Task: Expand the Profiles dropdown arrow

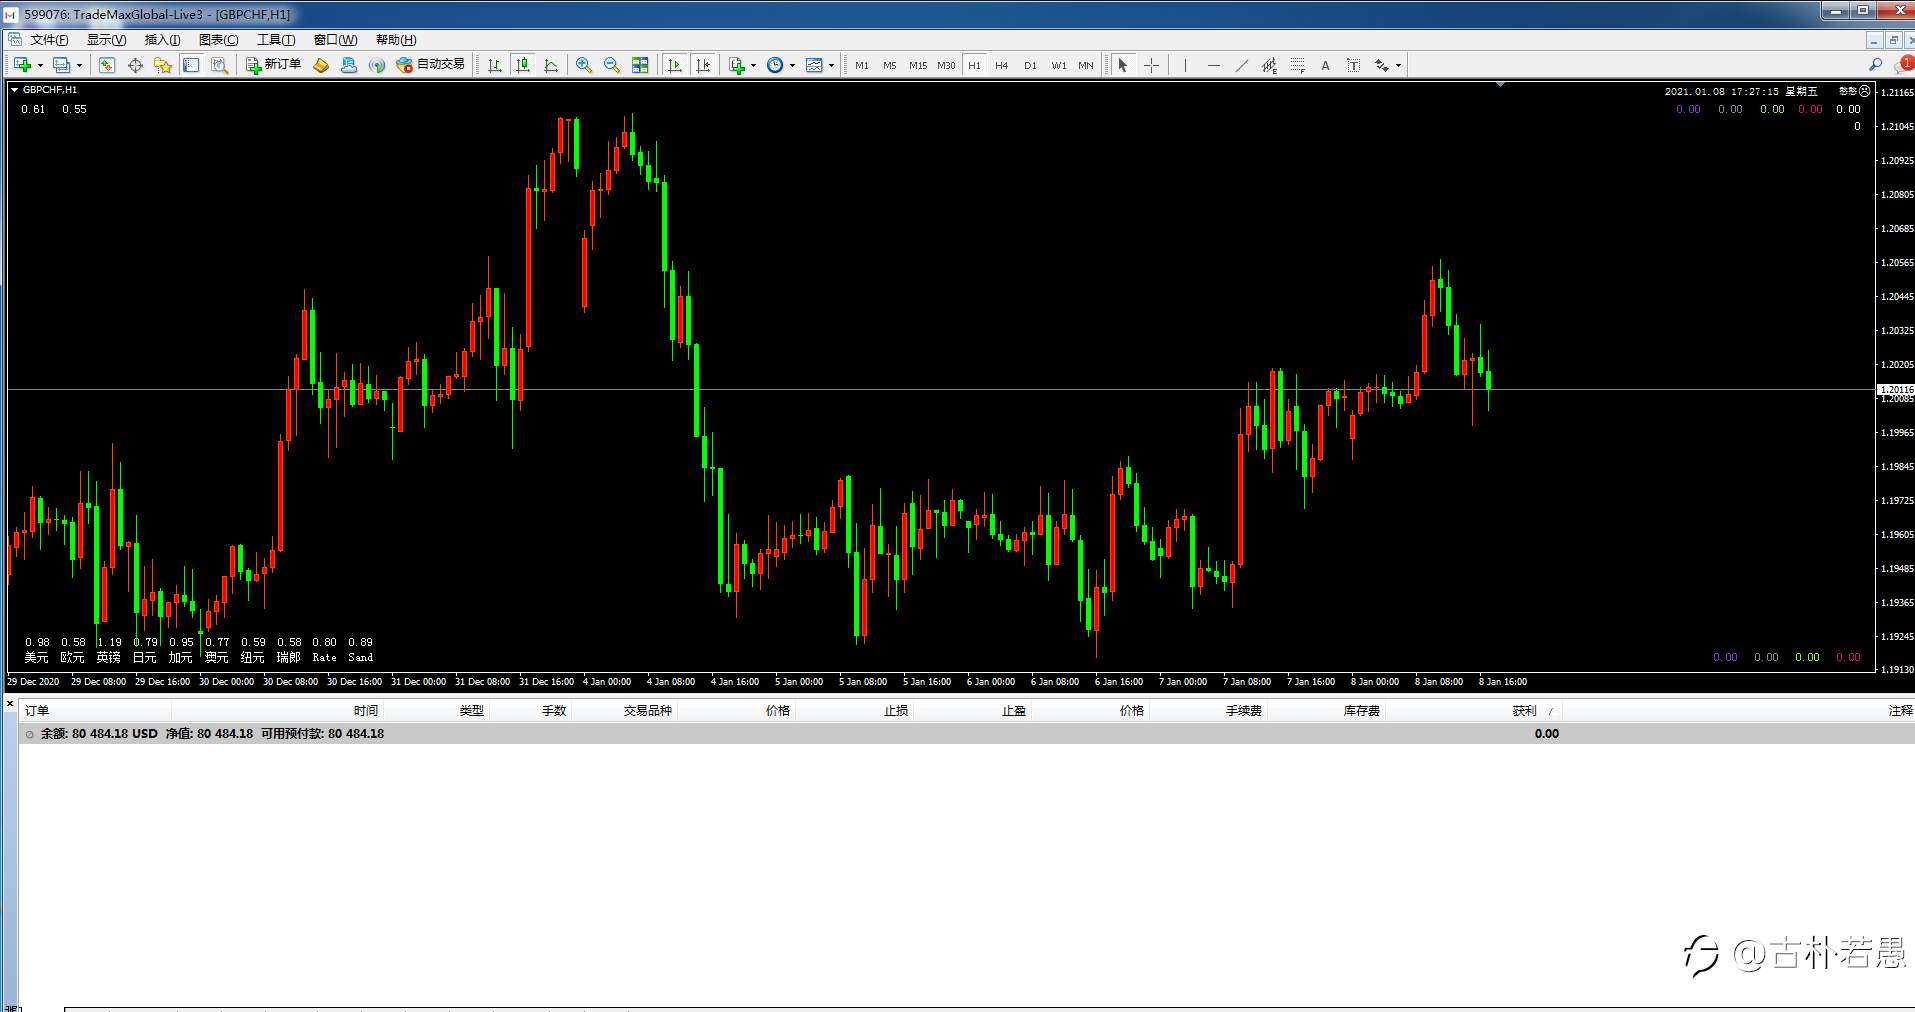Action: pyautogui.click(x=79, y=66)
